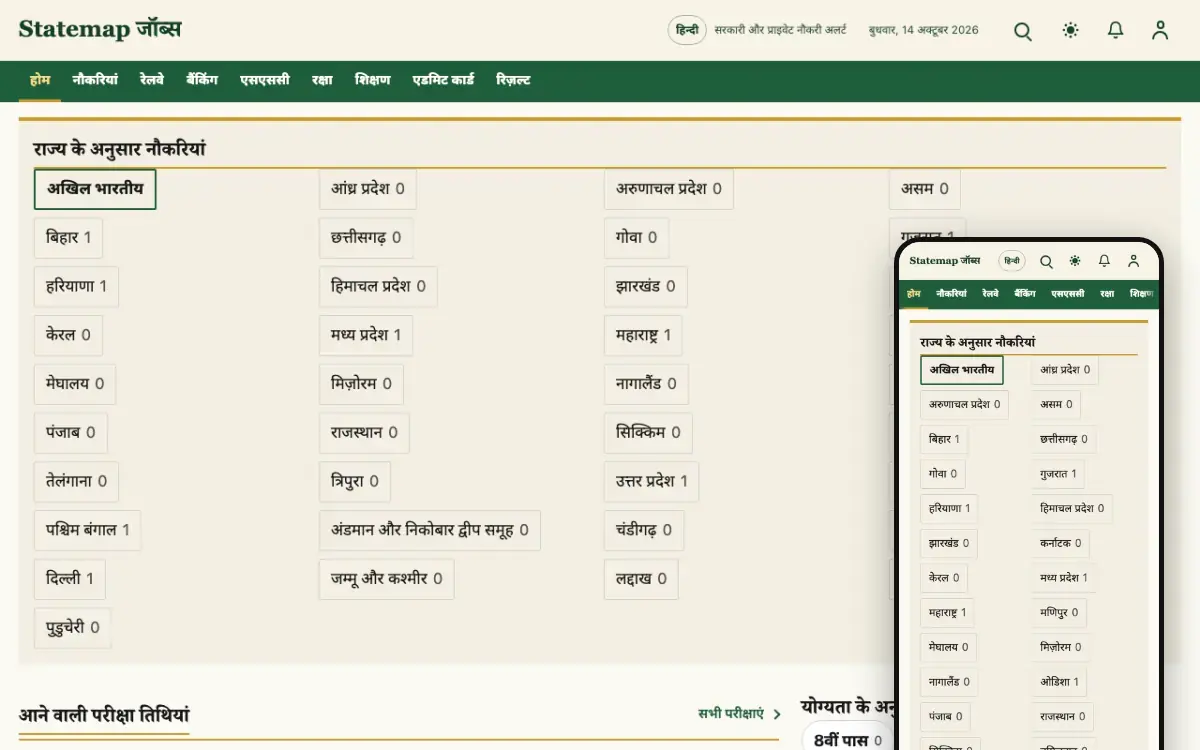Select केरल 0 chip on desktop
Screen dimensions: 1200x750
coord(68,336)
